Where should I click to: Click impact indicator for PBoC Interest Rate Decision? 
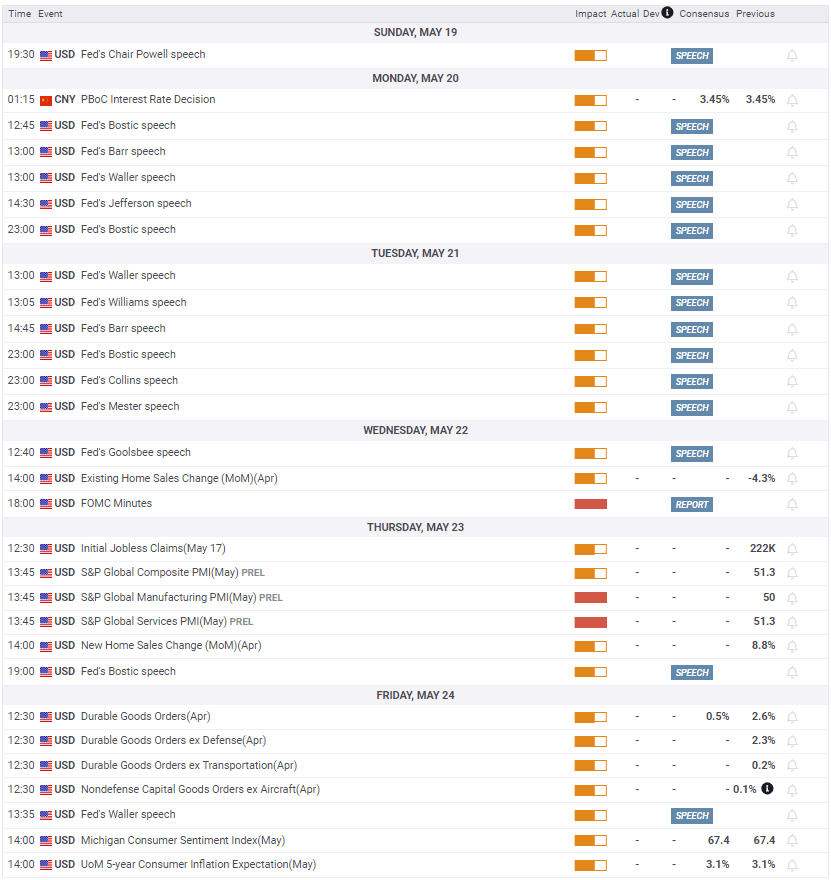point(590,100)
